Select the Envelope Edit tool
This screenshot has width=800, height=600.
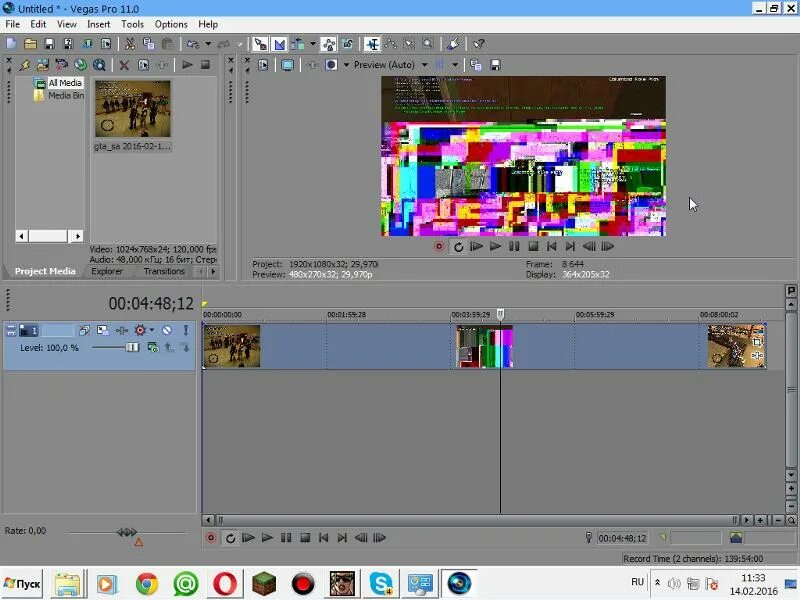(391, 44)
